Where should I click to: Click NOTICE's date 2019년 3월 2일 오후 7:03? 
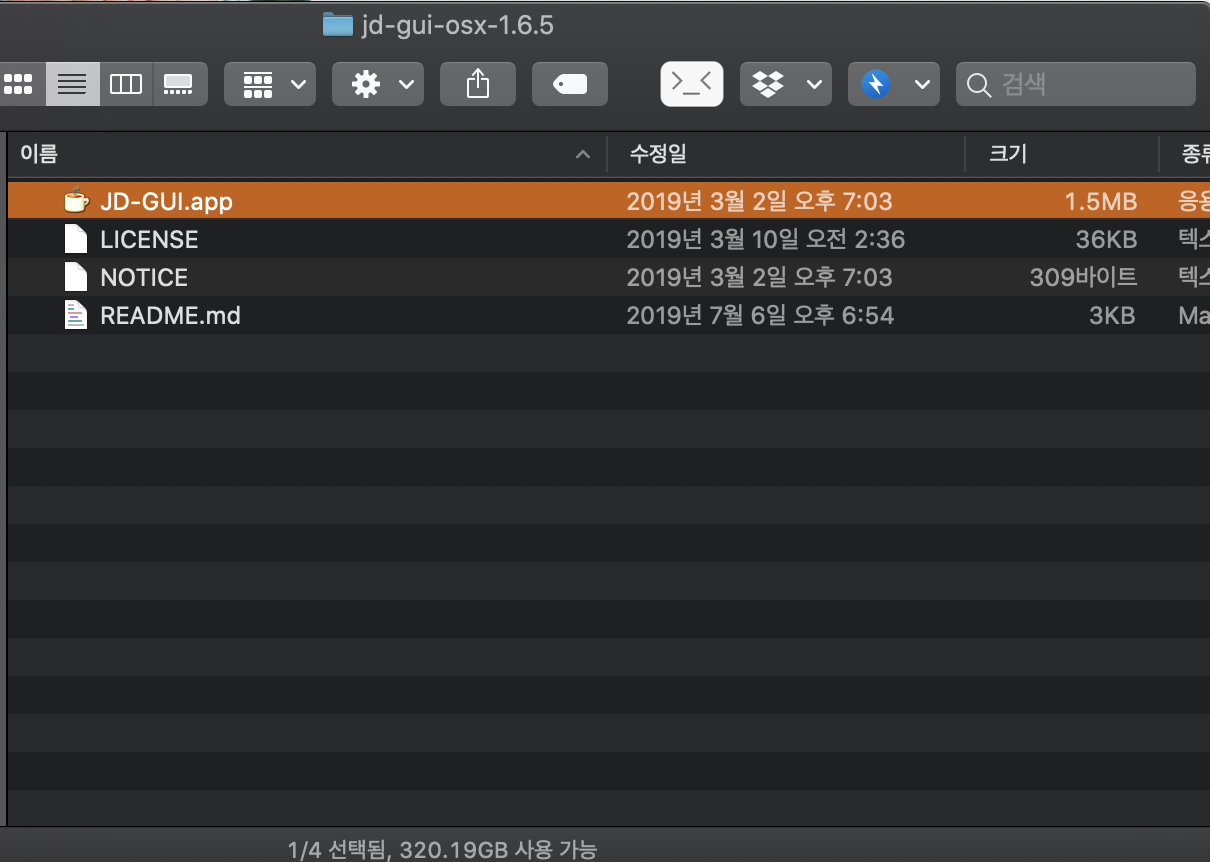[x=759, y=278]
